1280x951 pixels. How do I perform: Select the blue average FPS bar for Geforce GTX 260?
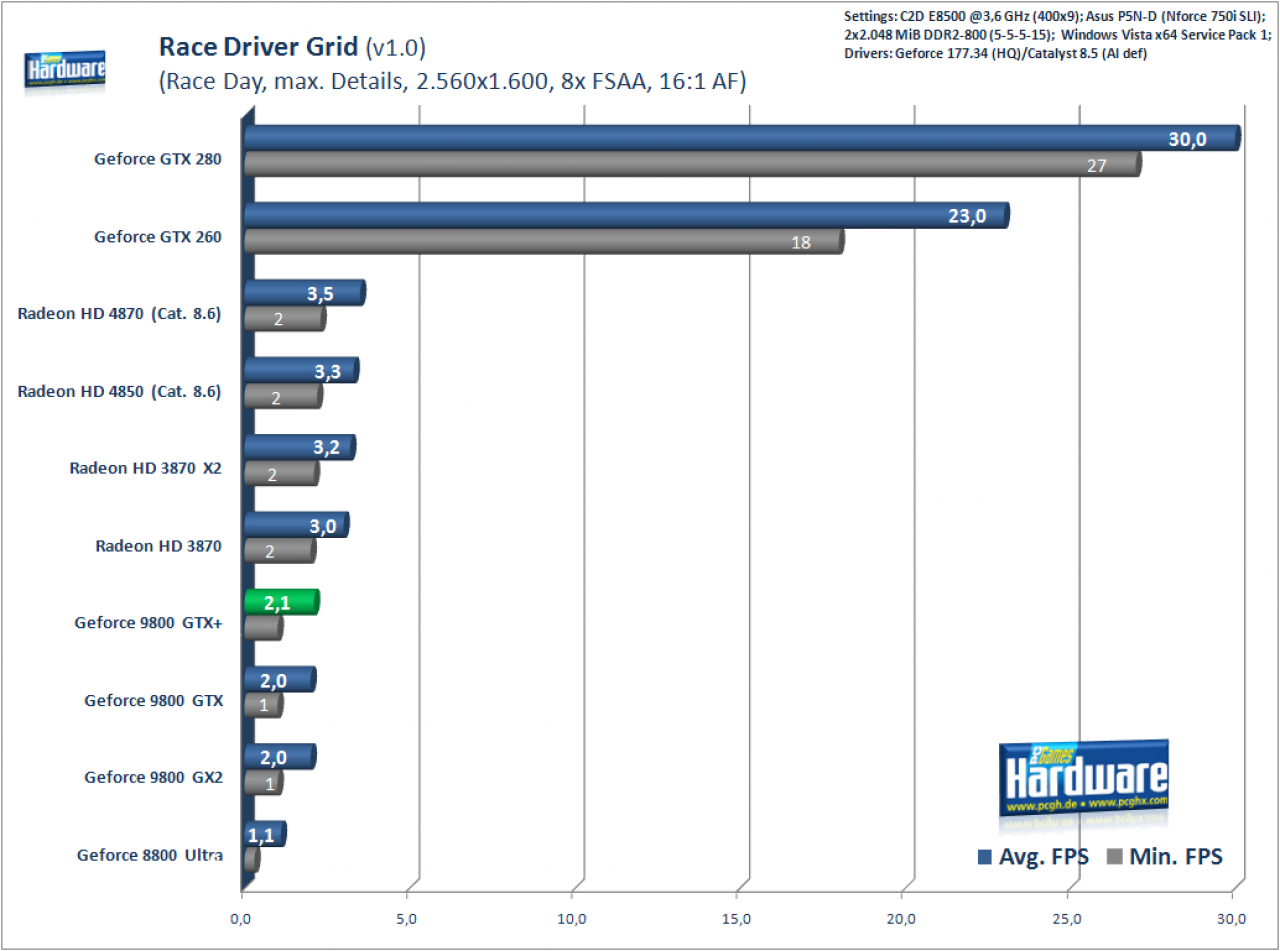[x=627, y=216]
